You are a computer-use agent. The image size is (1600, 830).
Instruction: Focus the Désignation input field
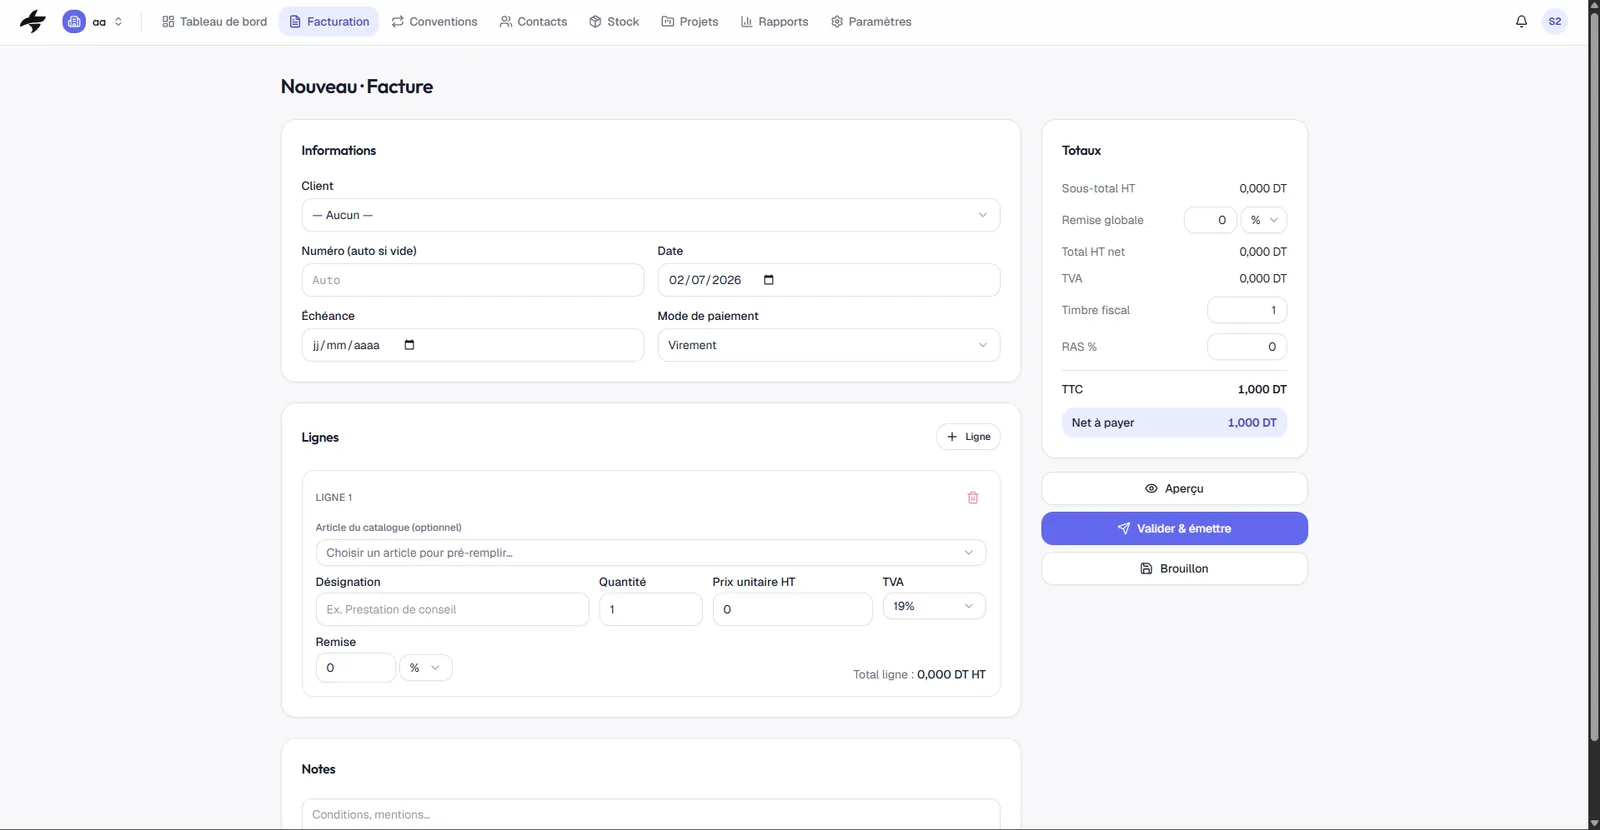452,609
